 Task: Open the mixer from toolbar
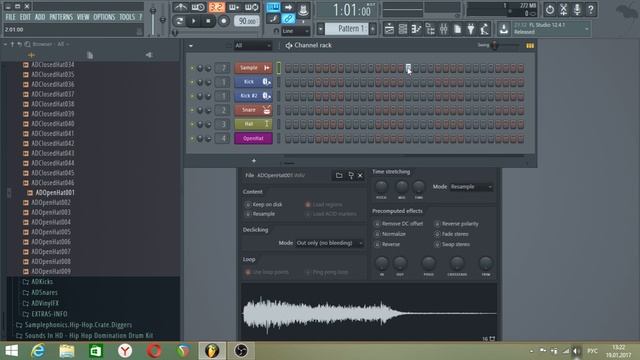click(444, 29)
